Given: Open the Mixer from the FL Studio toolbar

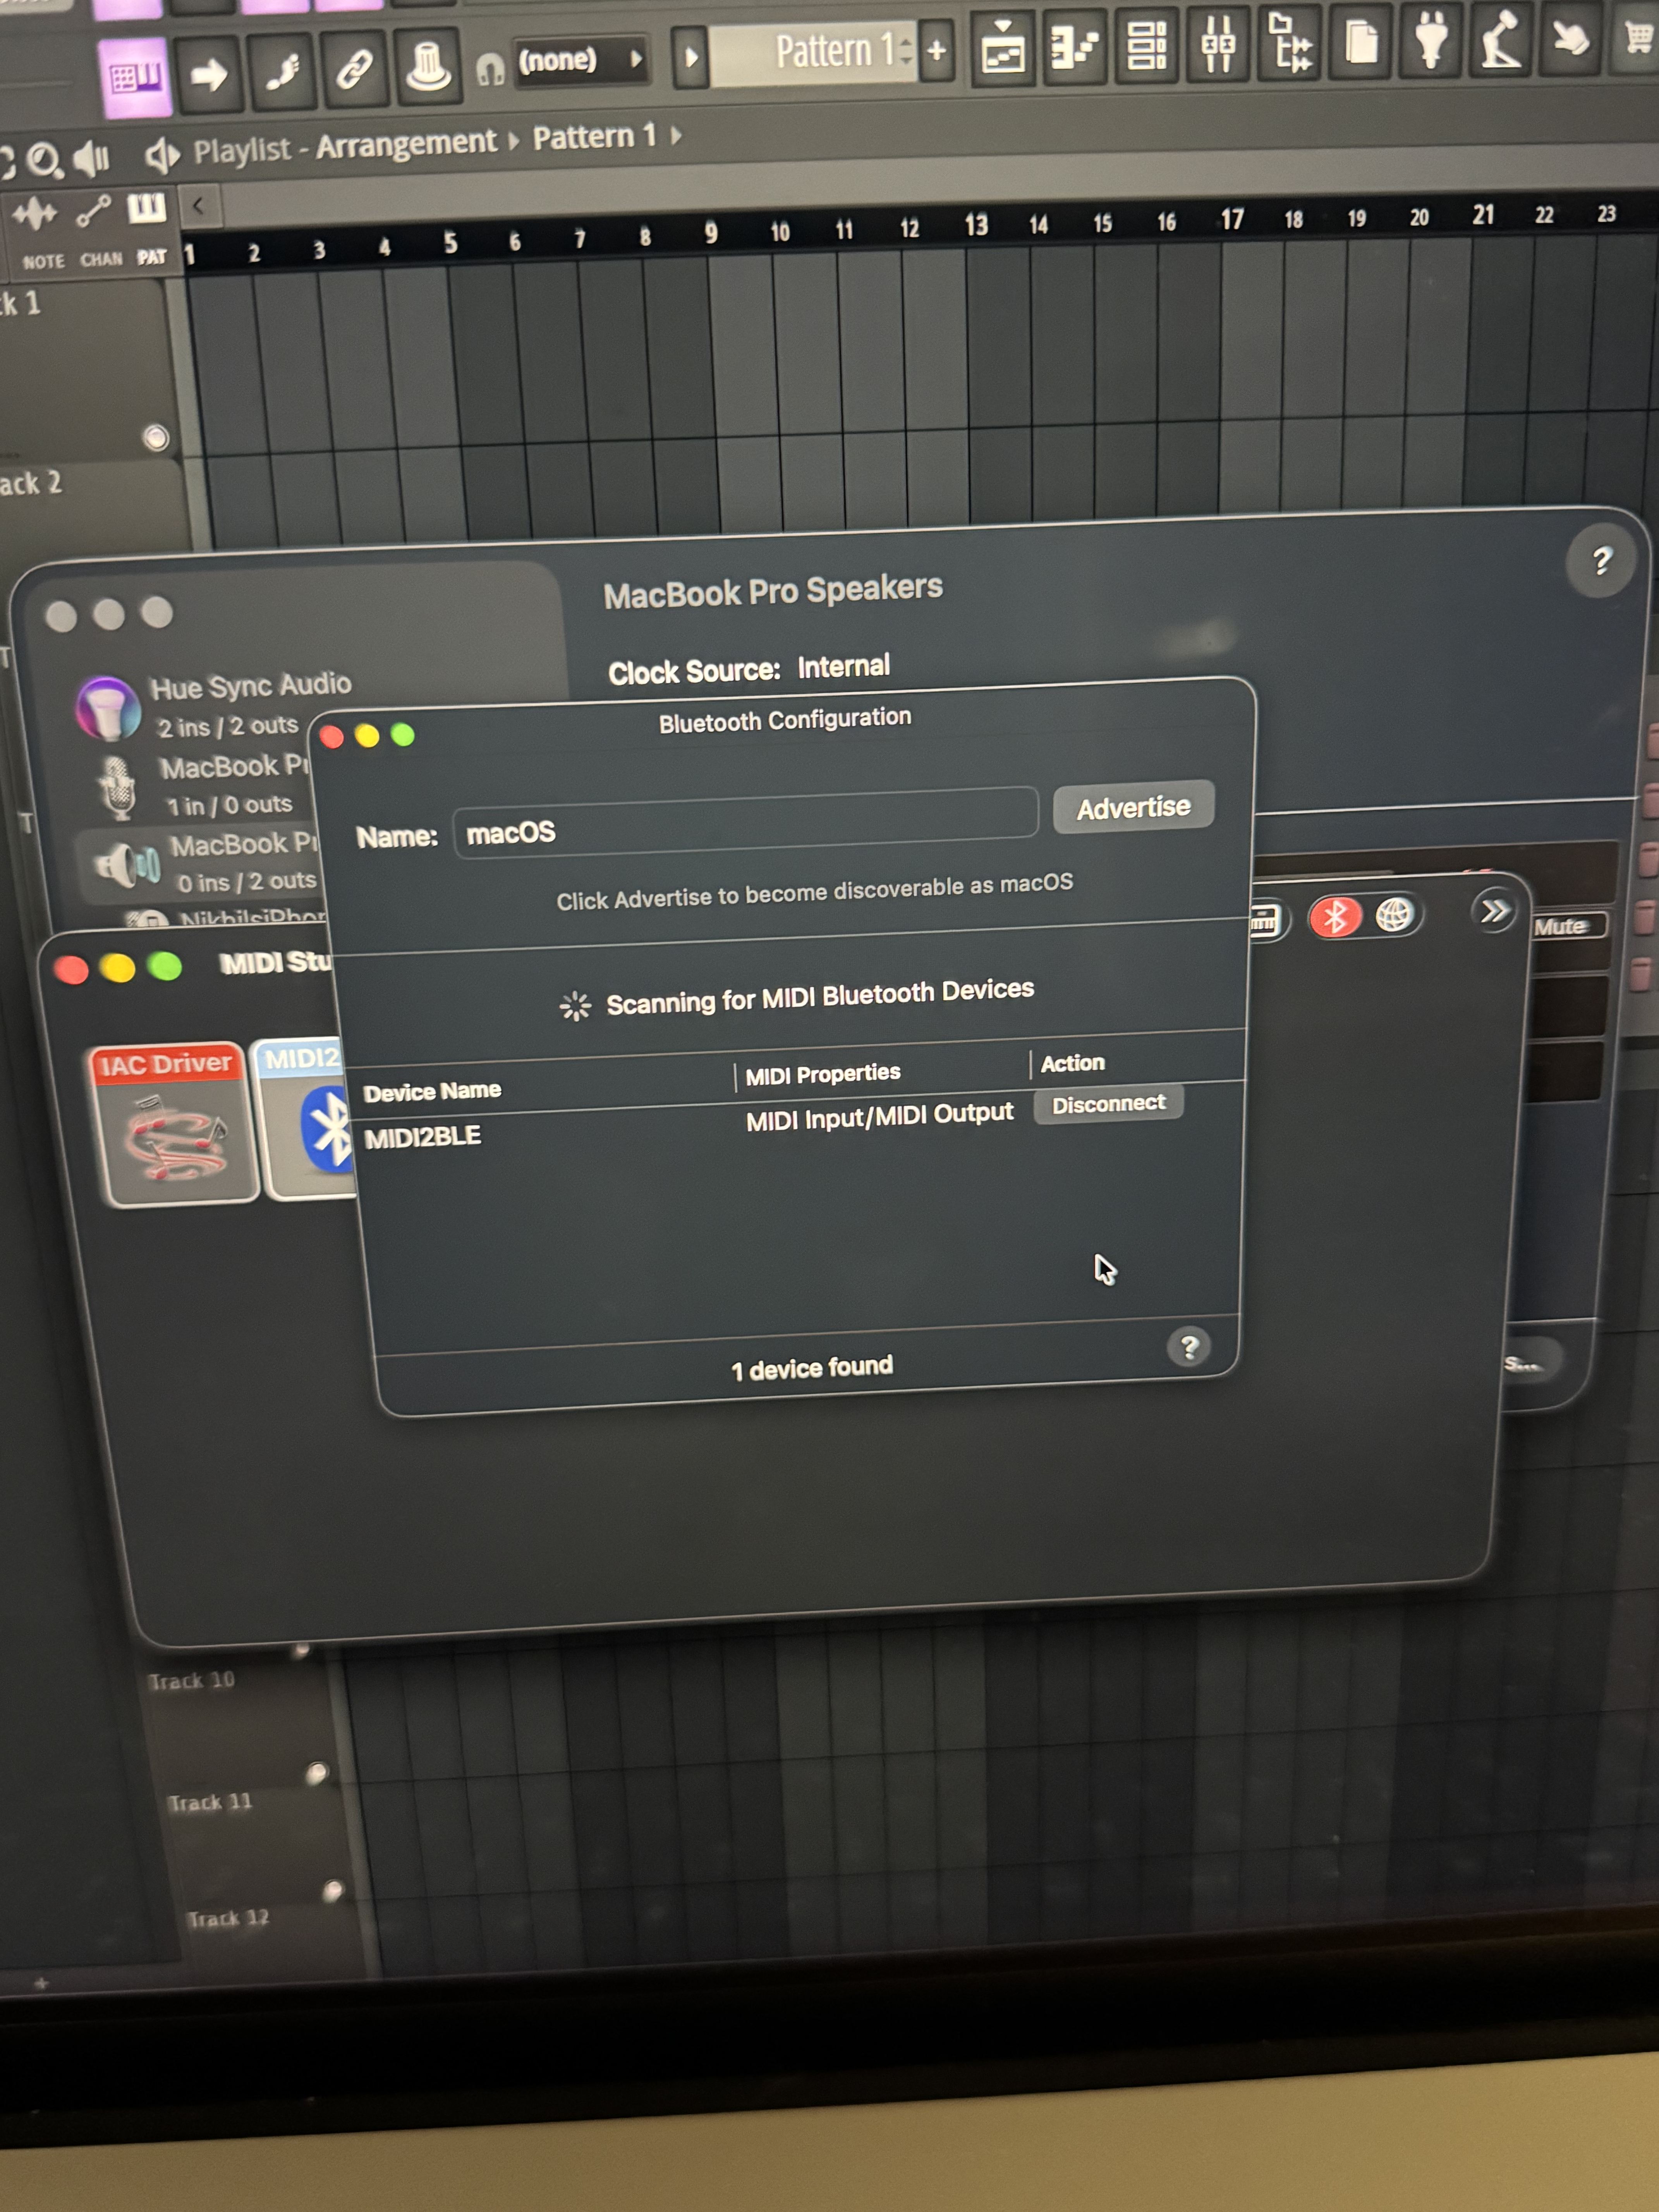Looking at the screenshot, I should 1220,45.
